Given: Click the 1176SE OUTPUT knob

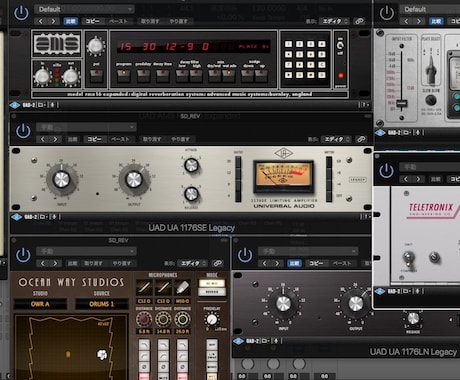Looking at the screenshot, I should [x=134, y=179].
